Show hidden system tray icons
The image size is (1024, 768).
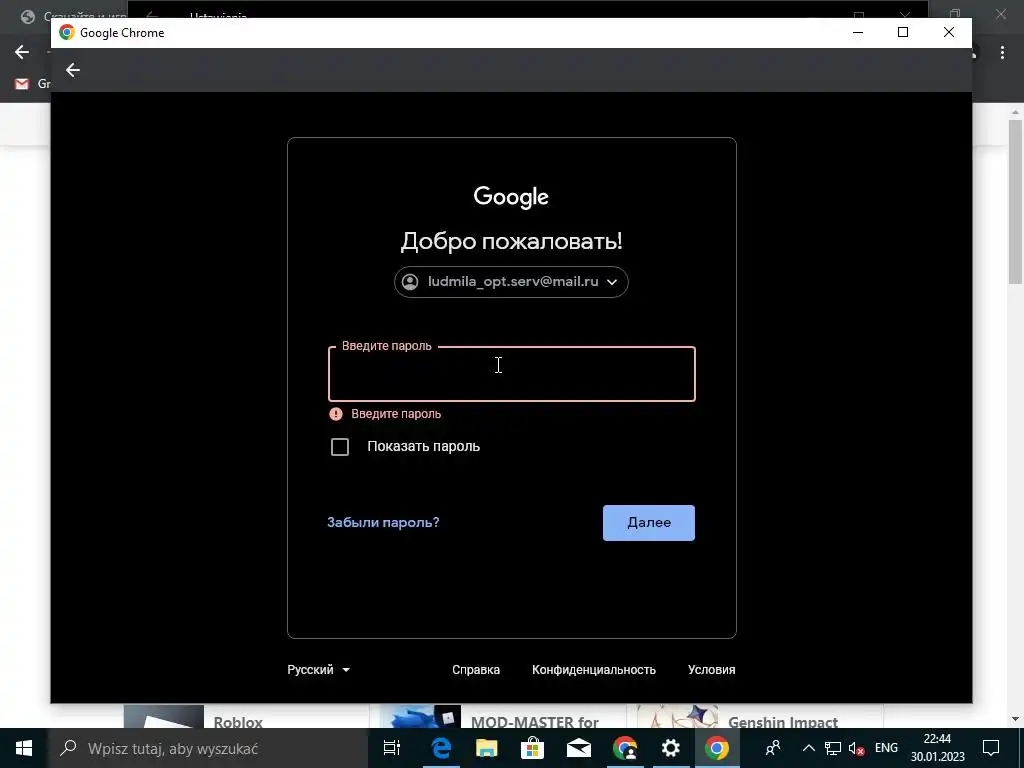(808, 748)
